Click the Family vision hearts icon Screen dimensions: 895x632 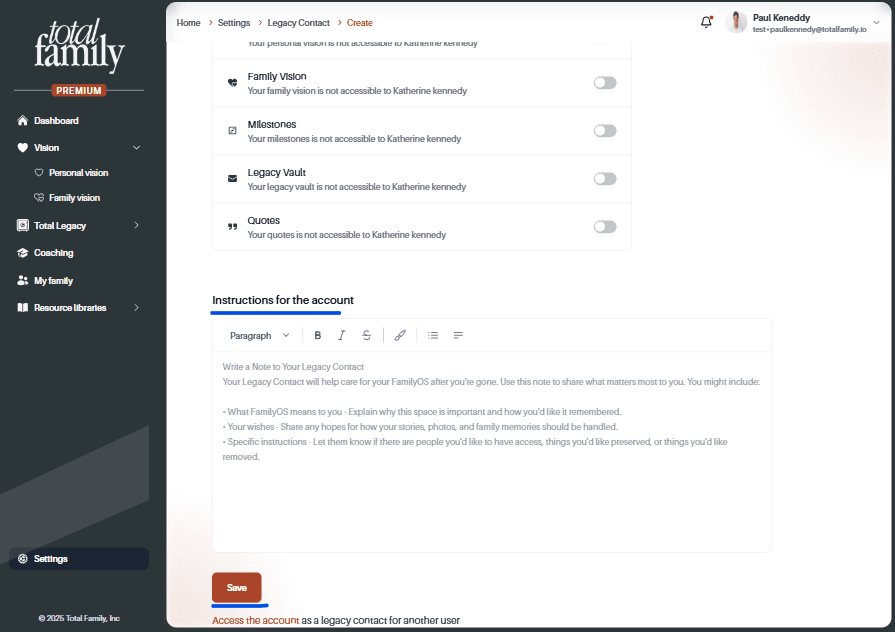pyautogui.click(x=39, y=198)
